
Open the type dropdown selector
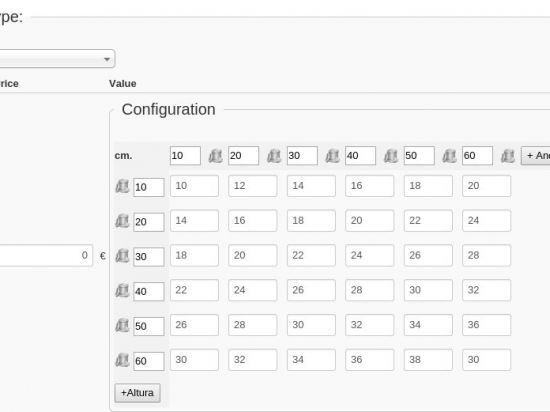(x=57, y=59)
